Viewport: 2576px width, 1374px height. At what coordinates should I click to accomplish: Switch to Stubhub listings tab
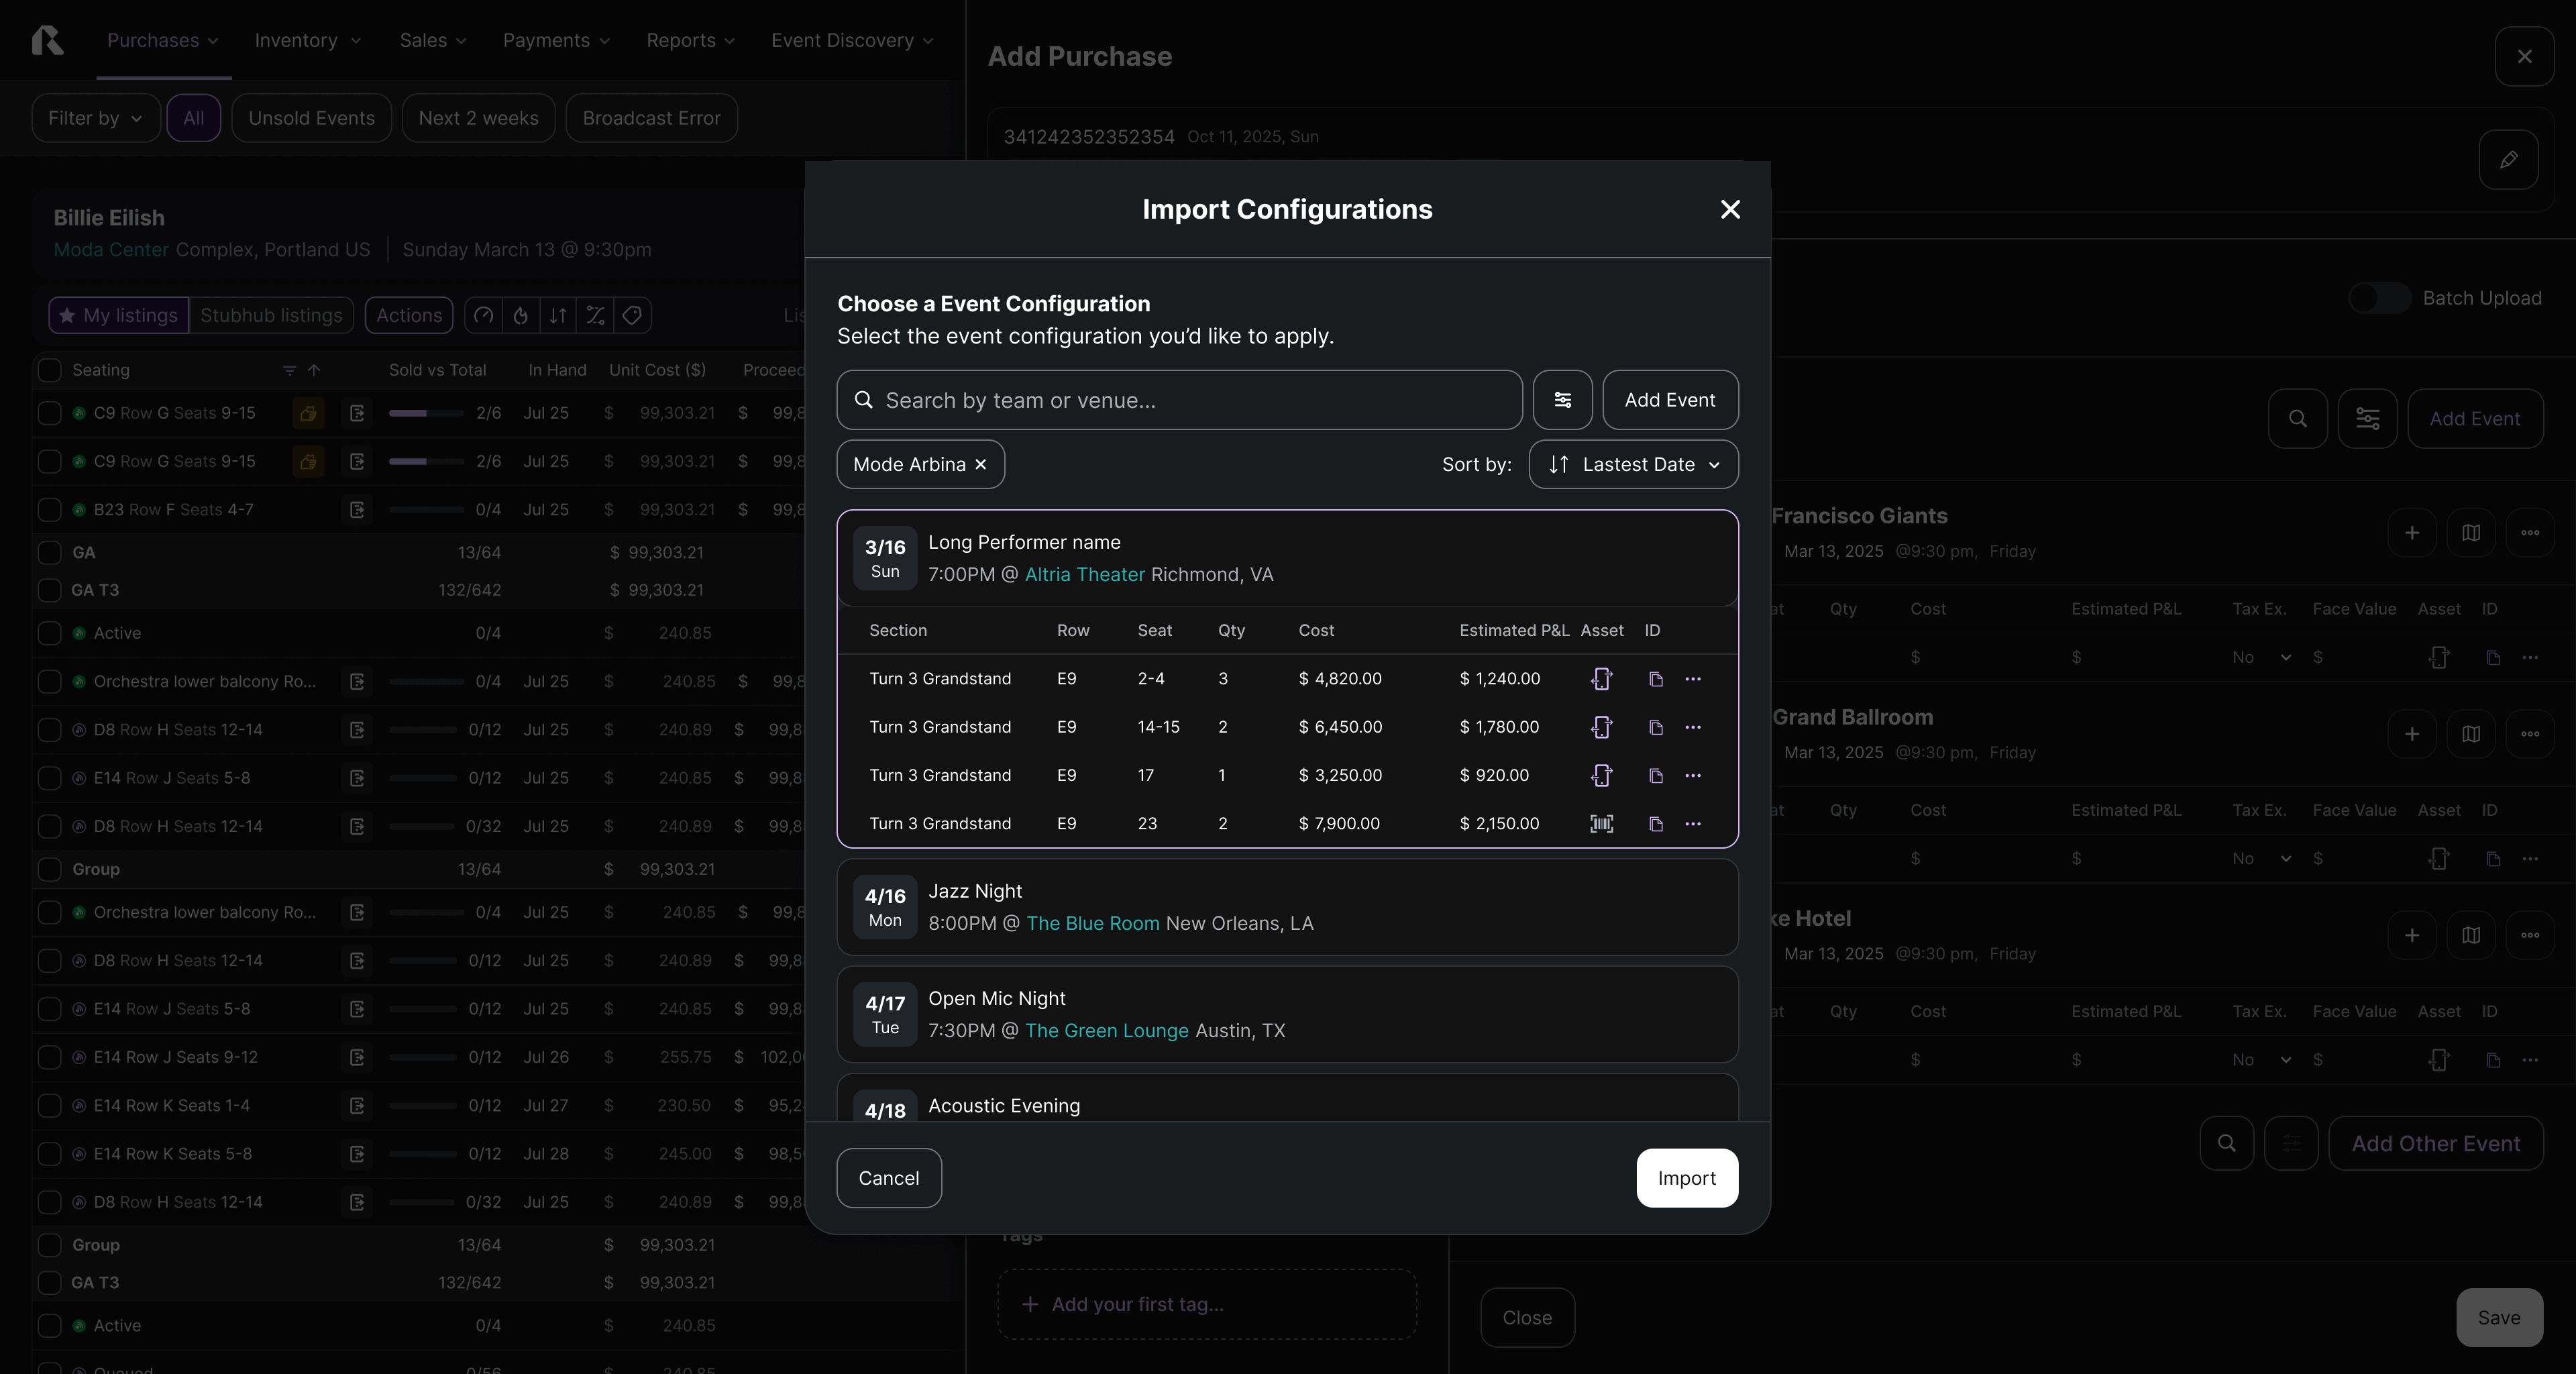271,315
